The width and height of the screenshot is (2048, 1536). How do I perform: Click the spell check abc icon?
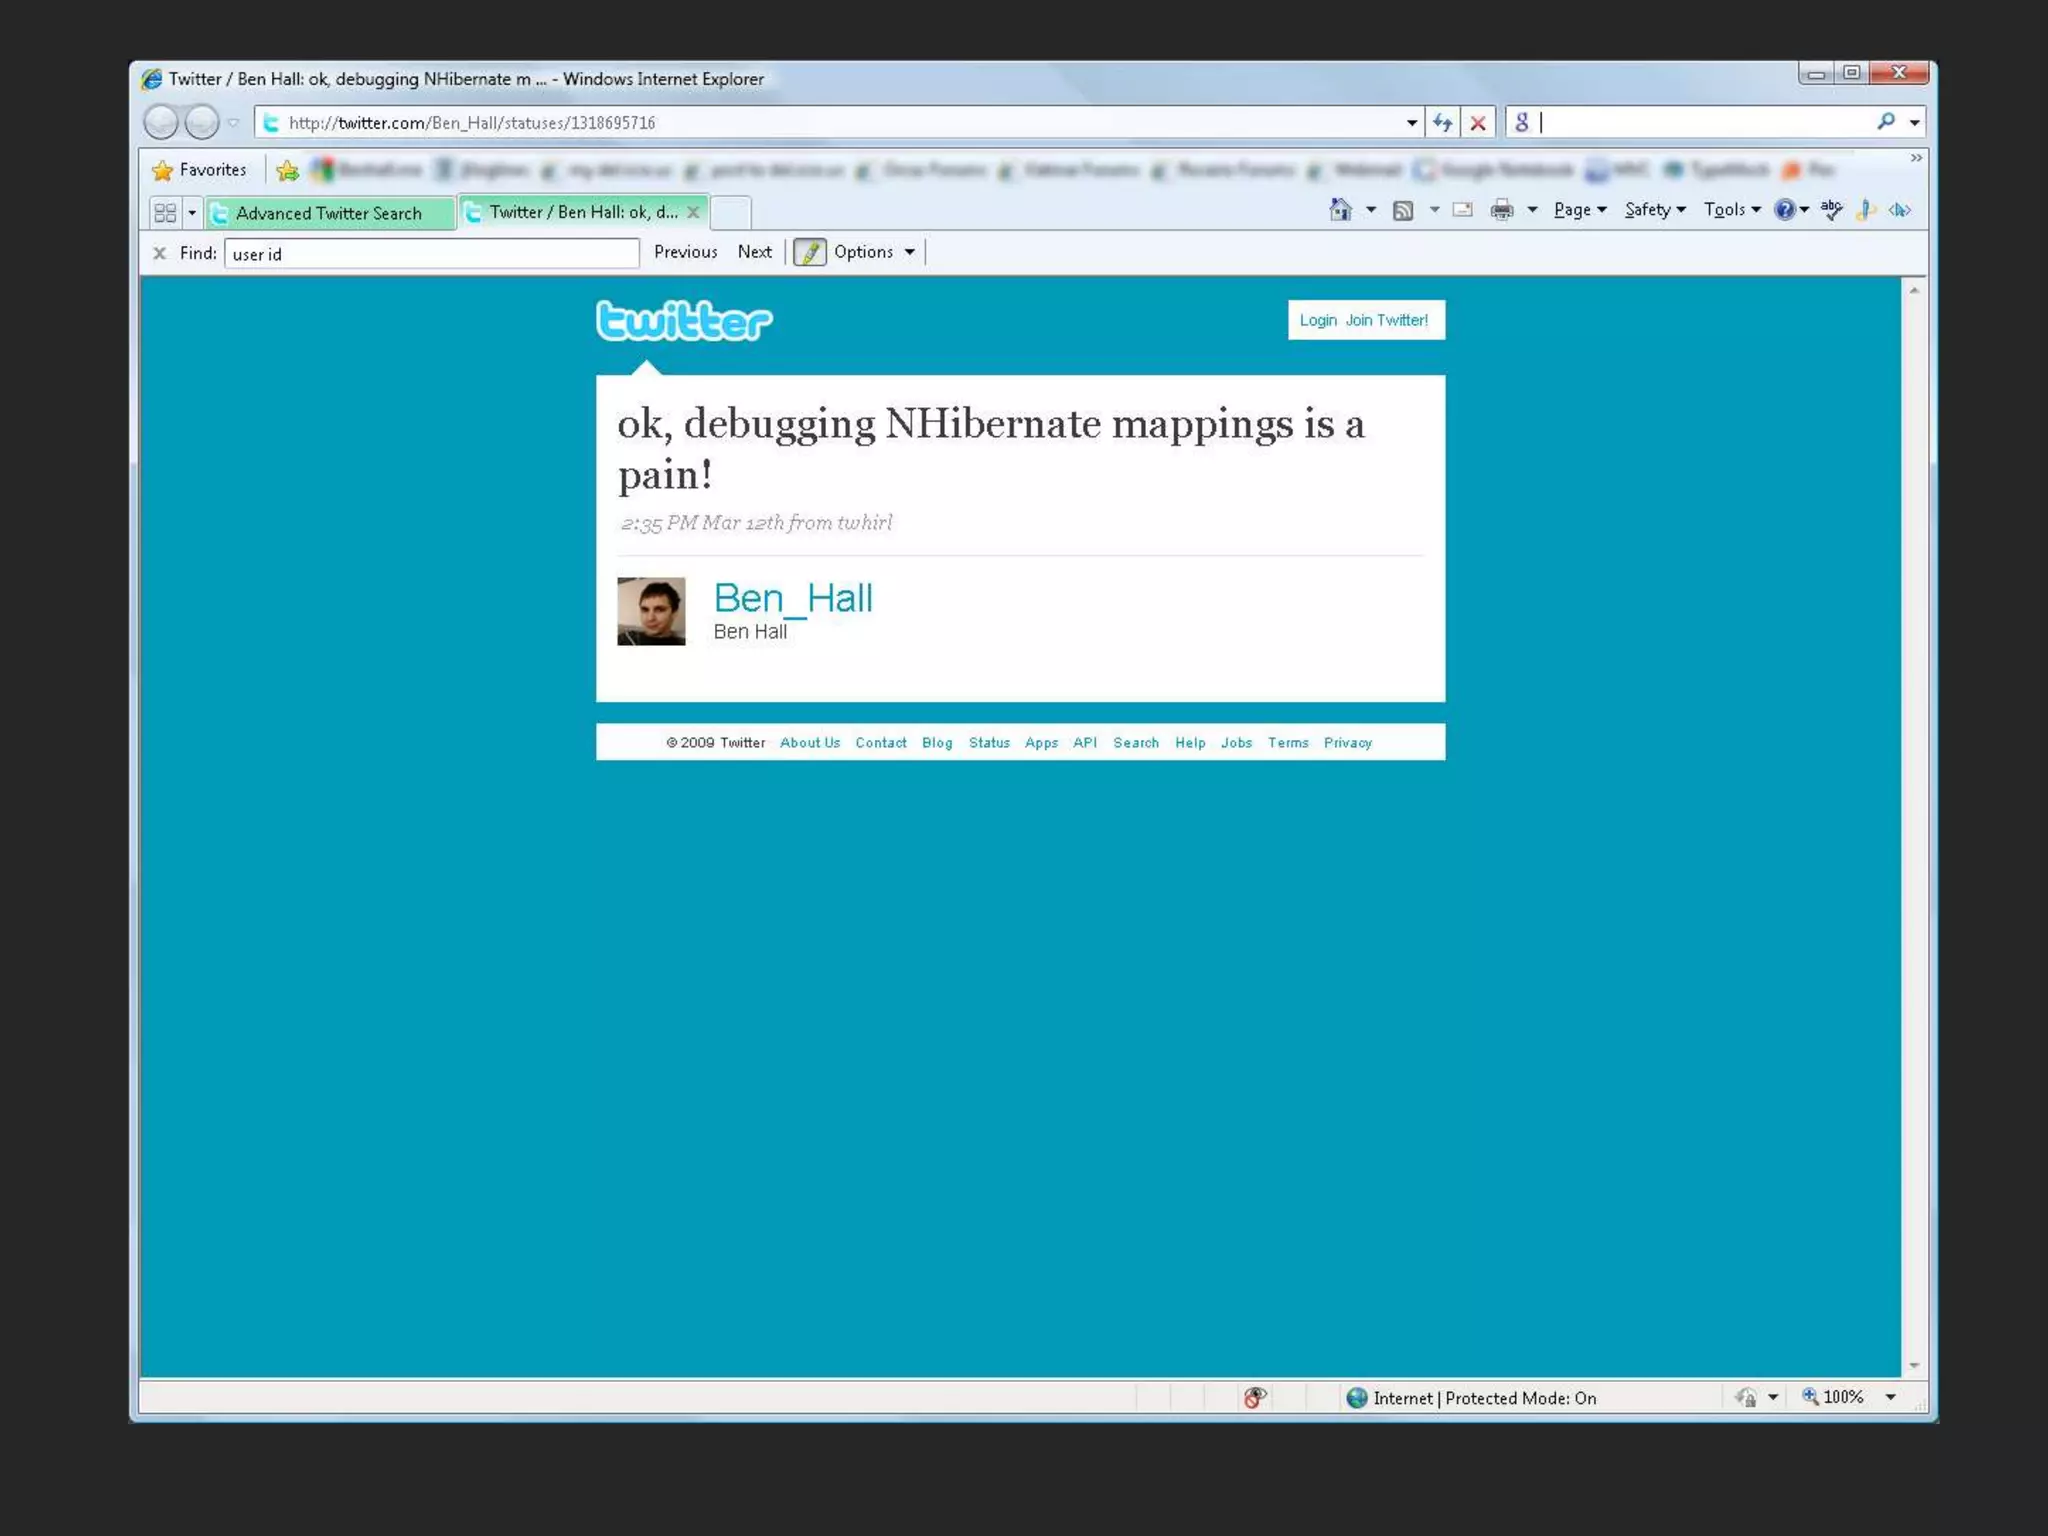click(x=1831, y=209)
